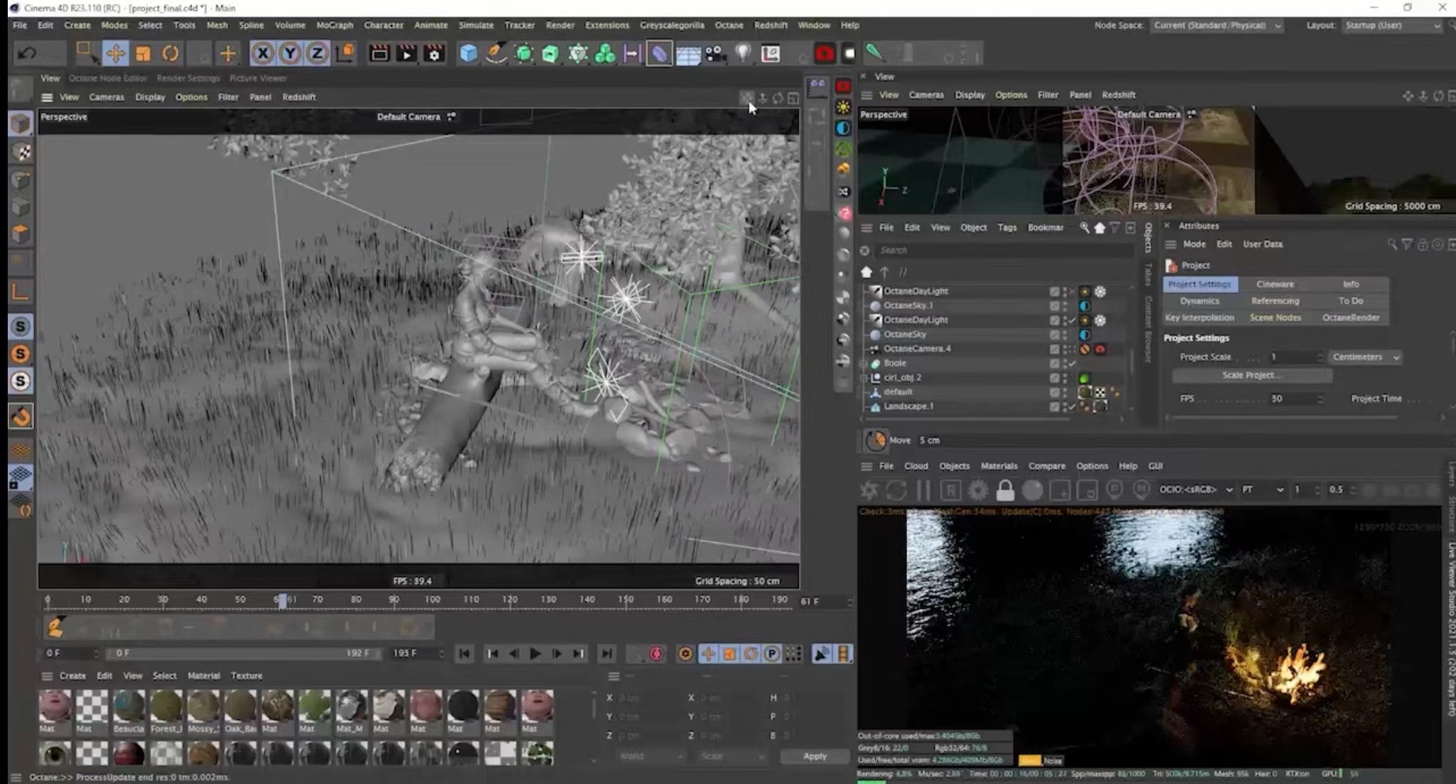Switch to the Cineware tab

(x=1275, y=284)
